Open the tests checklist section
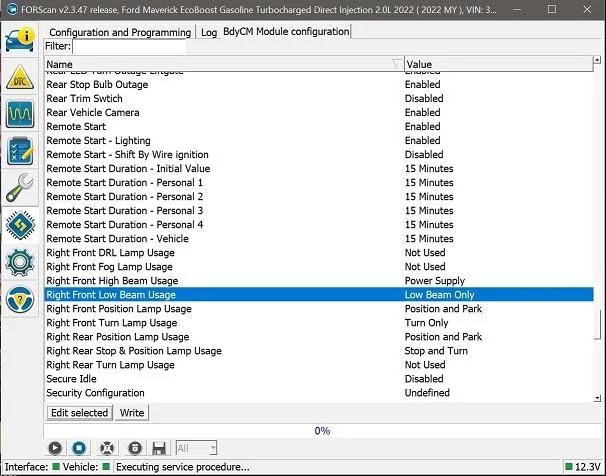The width and height of the screenshot is (606, 476). click(x=20, y=151)
